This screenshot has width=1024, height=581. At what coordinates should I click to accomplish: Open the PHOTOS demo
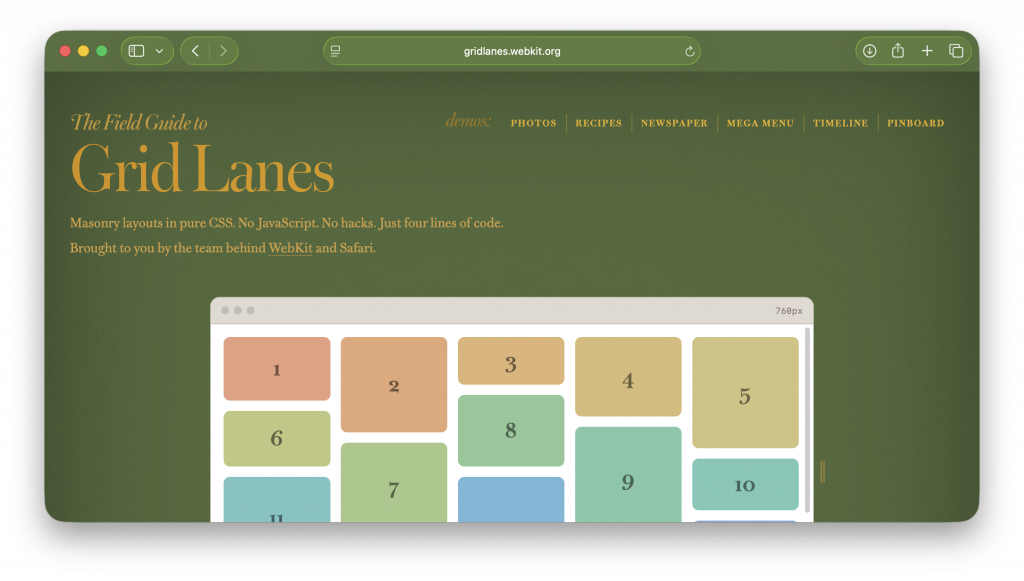coord(534,123)
